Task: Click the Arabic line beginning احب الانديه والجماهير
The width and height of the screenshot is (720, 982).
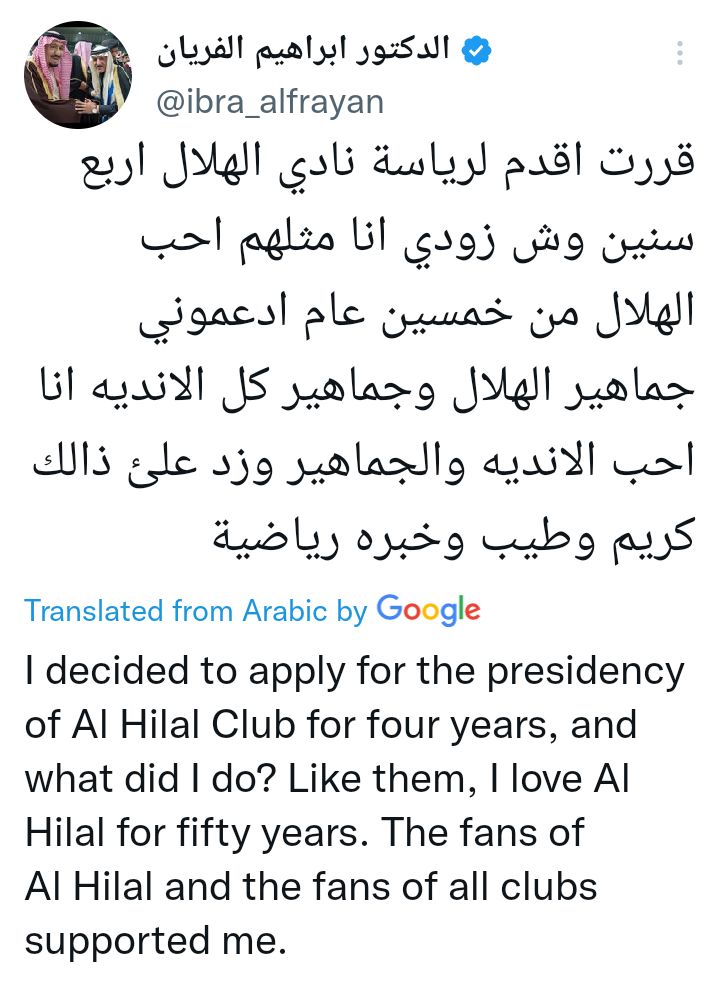Action: coord(364,463)
